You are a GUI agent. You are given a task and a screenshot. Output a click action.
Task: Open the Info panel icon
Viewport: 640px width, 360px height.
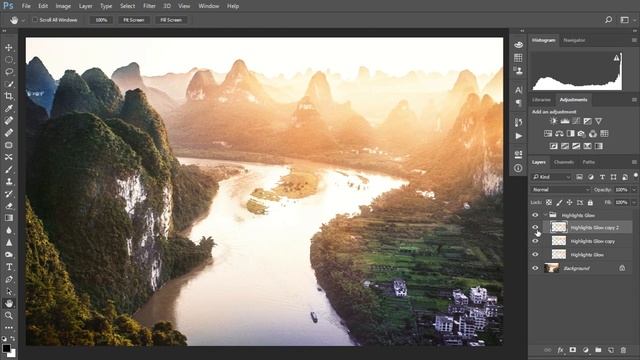518,168
